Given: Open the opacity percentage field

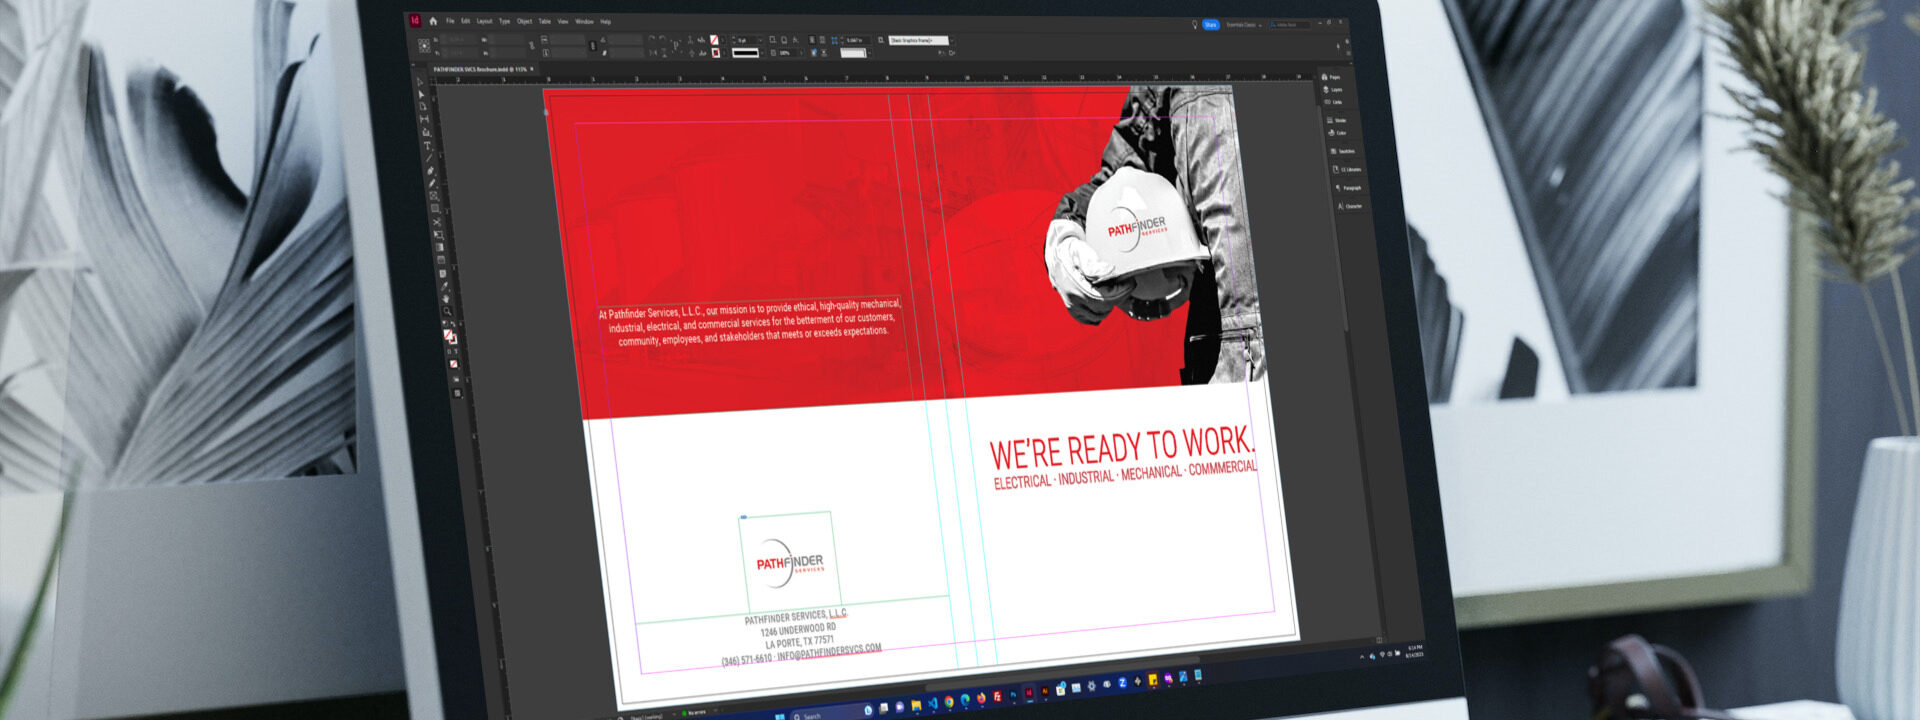Looking at the screenshot, I should click(787, 53).
